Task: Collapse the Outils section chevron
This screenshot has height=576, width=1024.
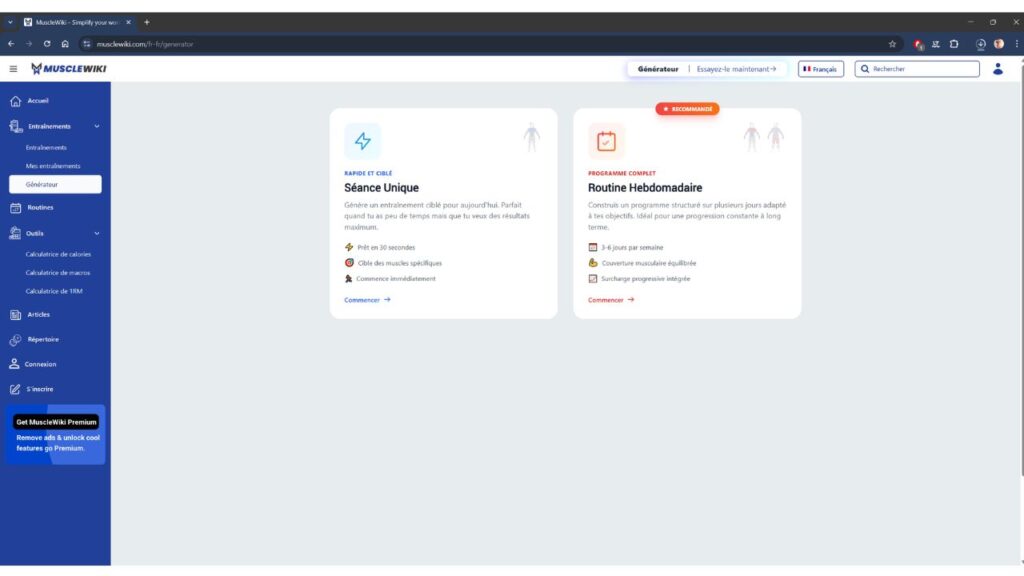Action: tap(97, 233)
